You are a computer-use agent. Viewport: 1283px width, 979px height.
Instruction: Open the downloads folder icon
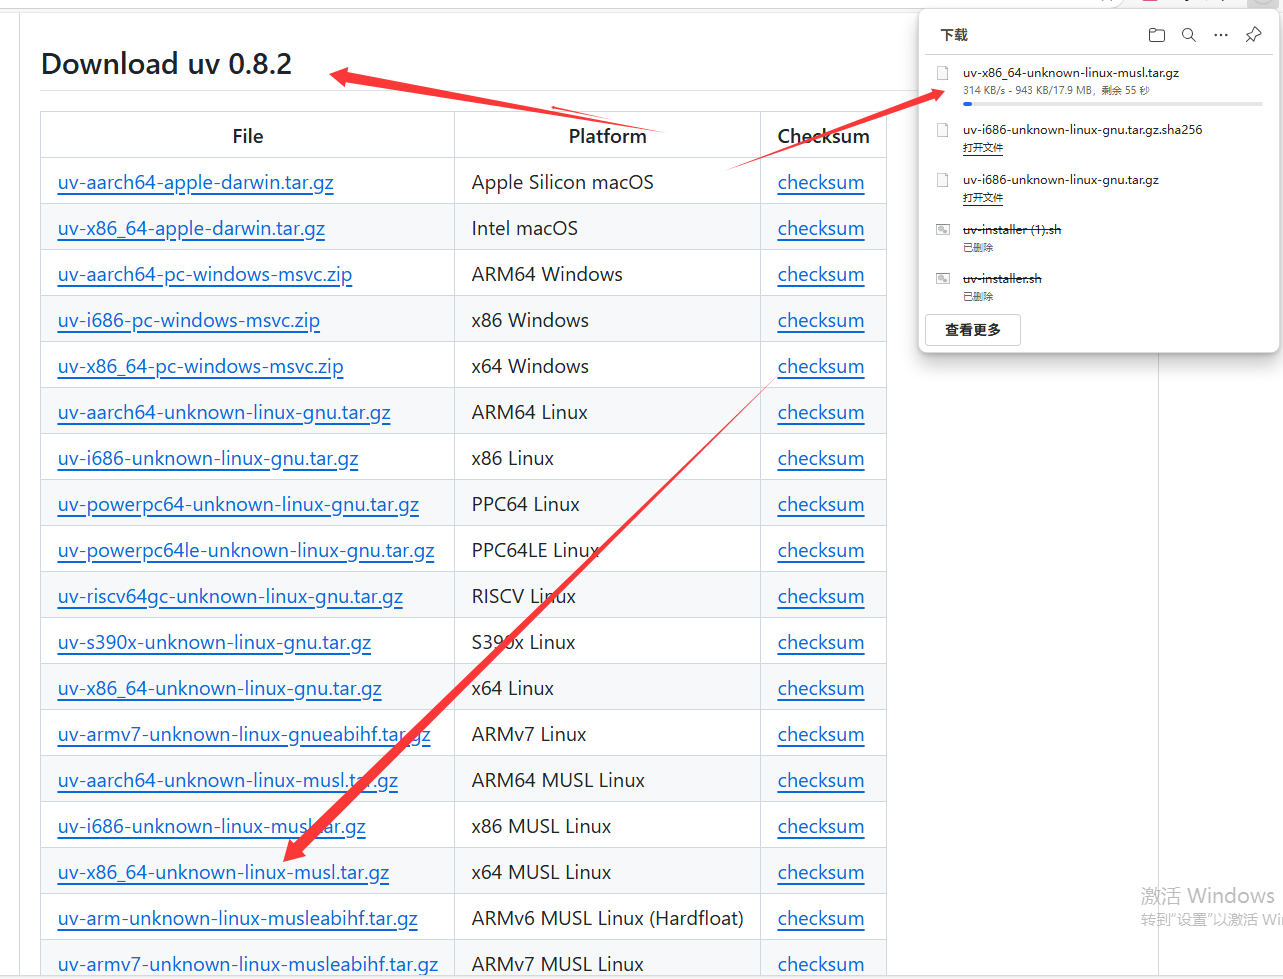click(x=1157, y=35)
